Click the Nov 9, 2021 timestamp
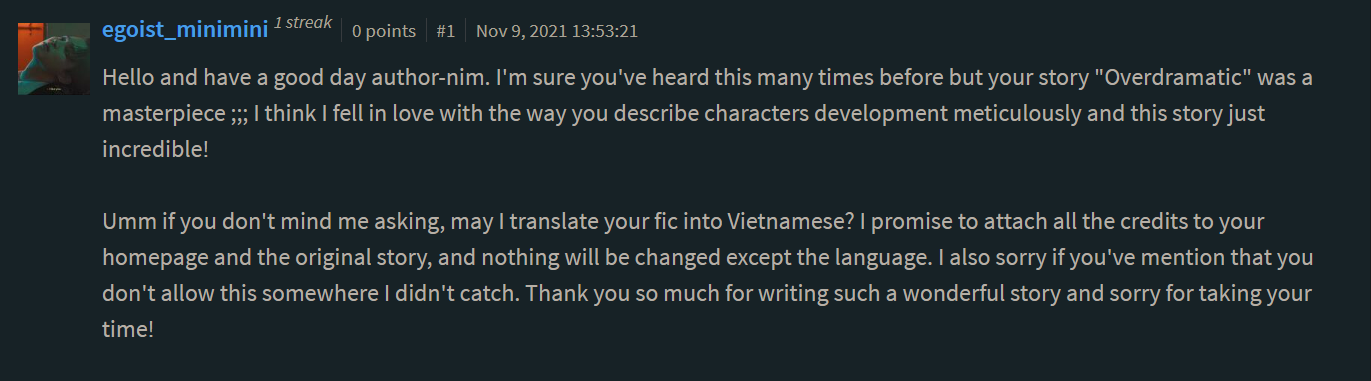The height and width of the screenshot is (381, 1371). pos(557,31)
